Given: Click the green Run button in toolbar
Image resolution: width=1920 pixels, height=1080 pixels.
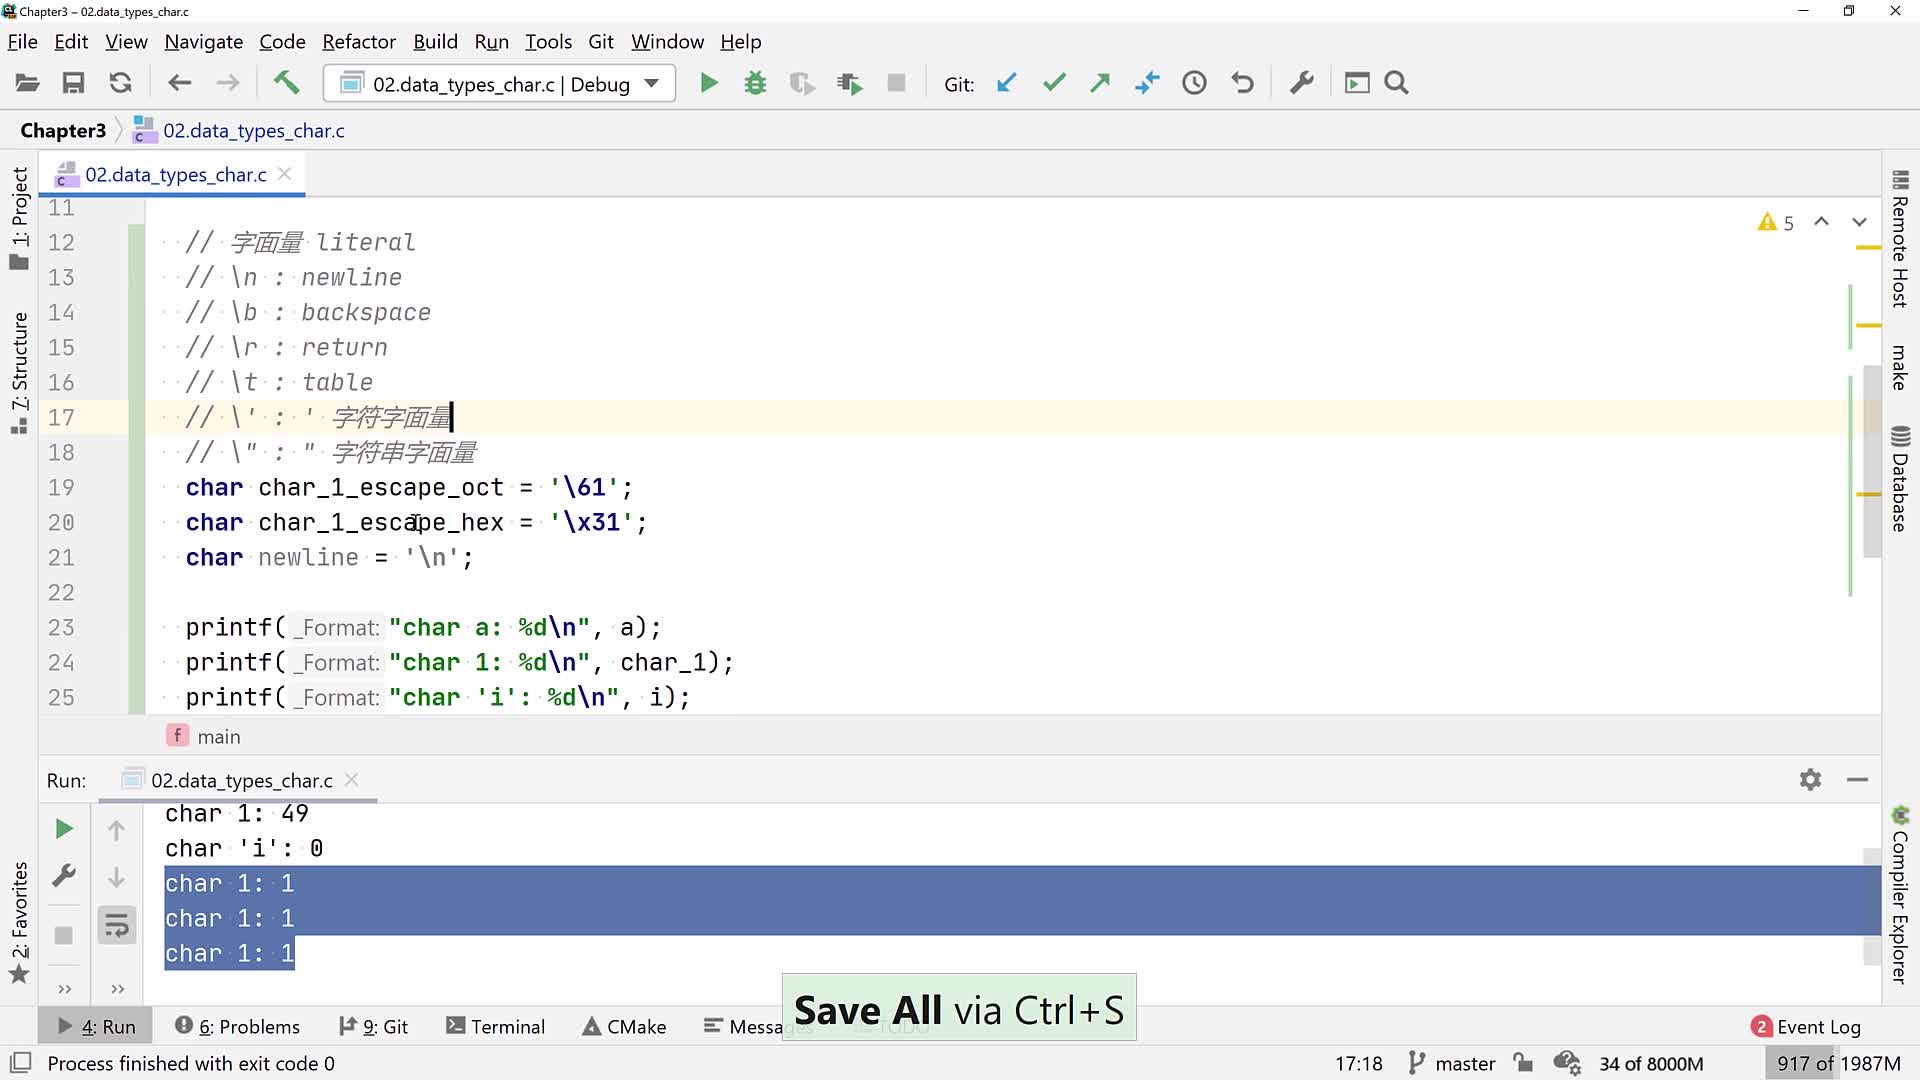Looking at the screenshot, I should pos(708,83).
